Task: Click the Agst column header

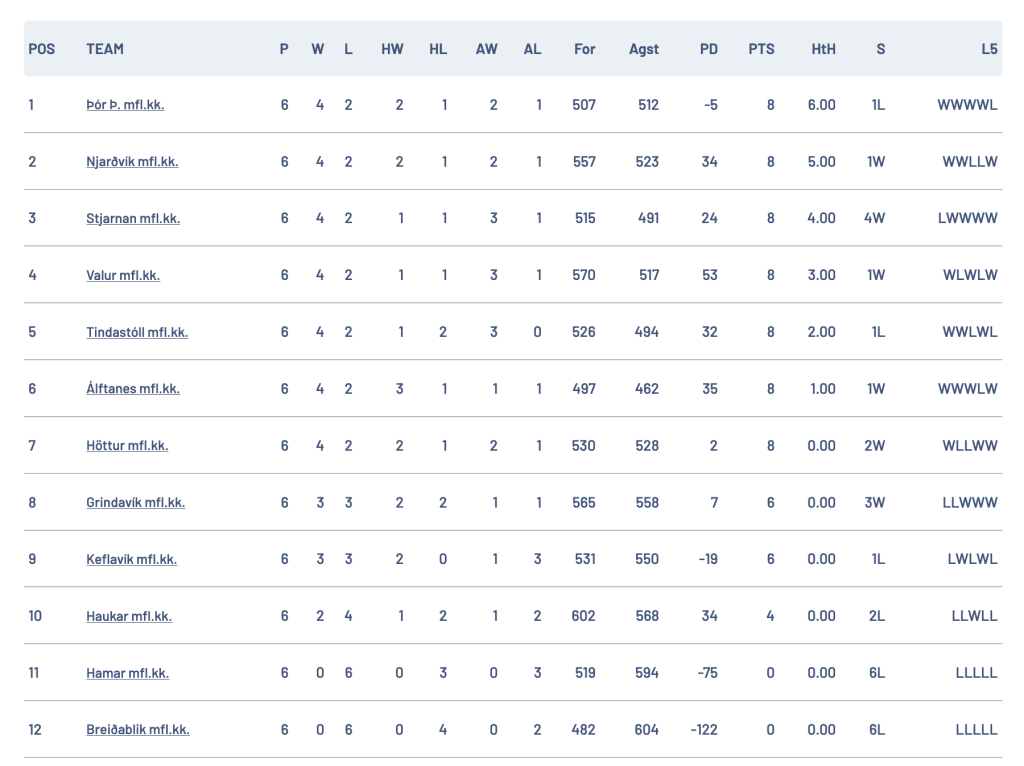Action: point(643,49)
